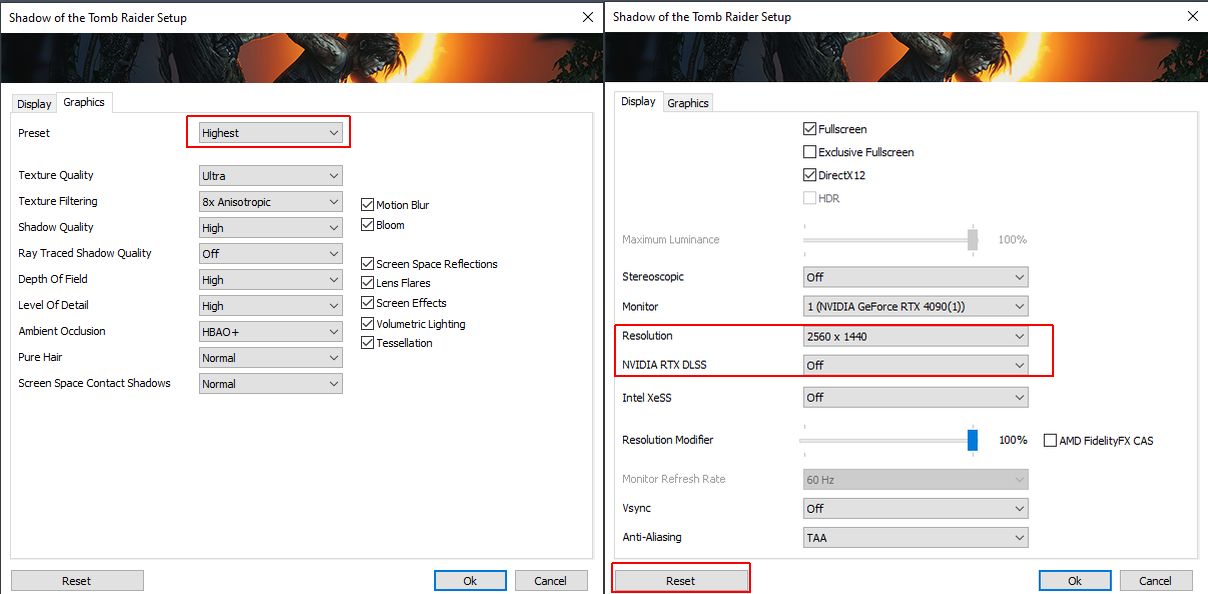Open the Ray Traced Shadow Quality dropdown

point(270,253)
